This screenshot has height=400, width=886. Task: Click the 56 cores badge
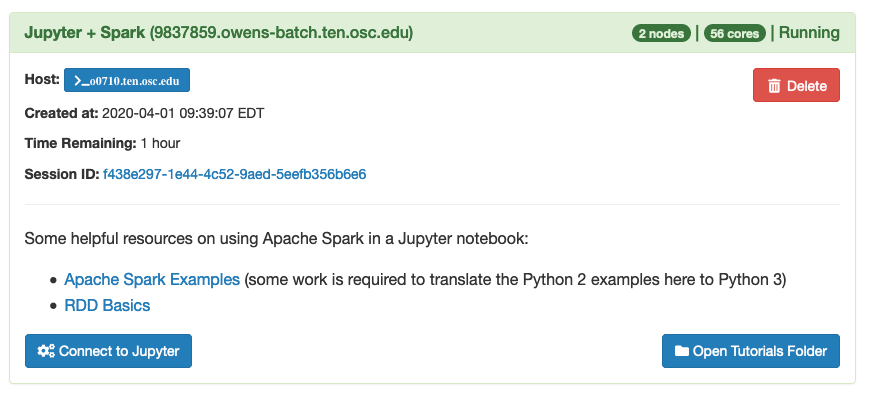point(735,33)
